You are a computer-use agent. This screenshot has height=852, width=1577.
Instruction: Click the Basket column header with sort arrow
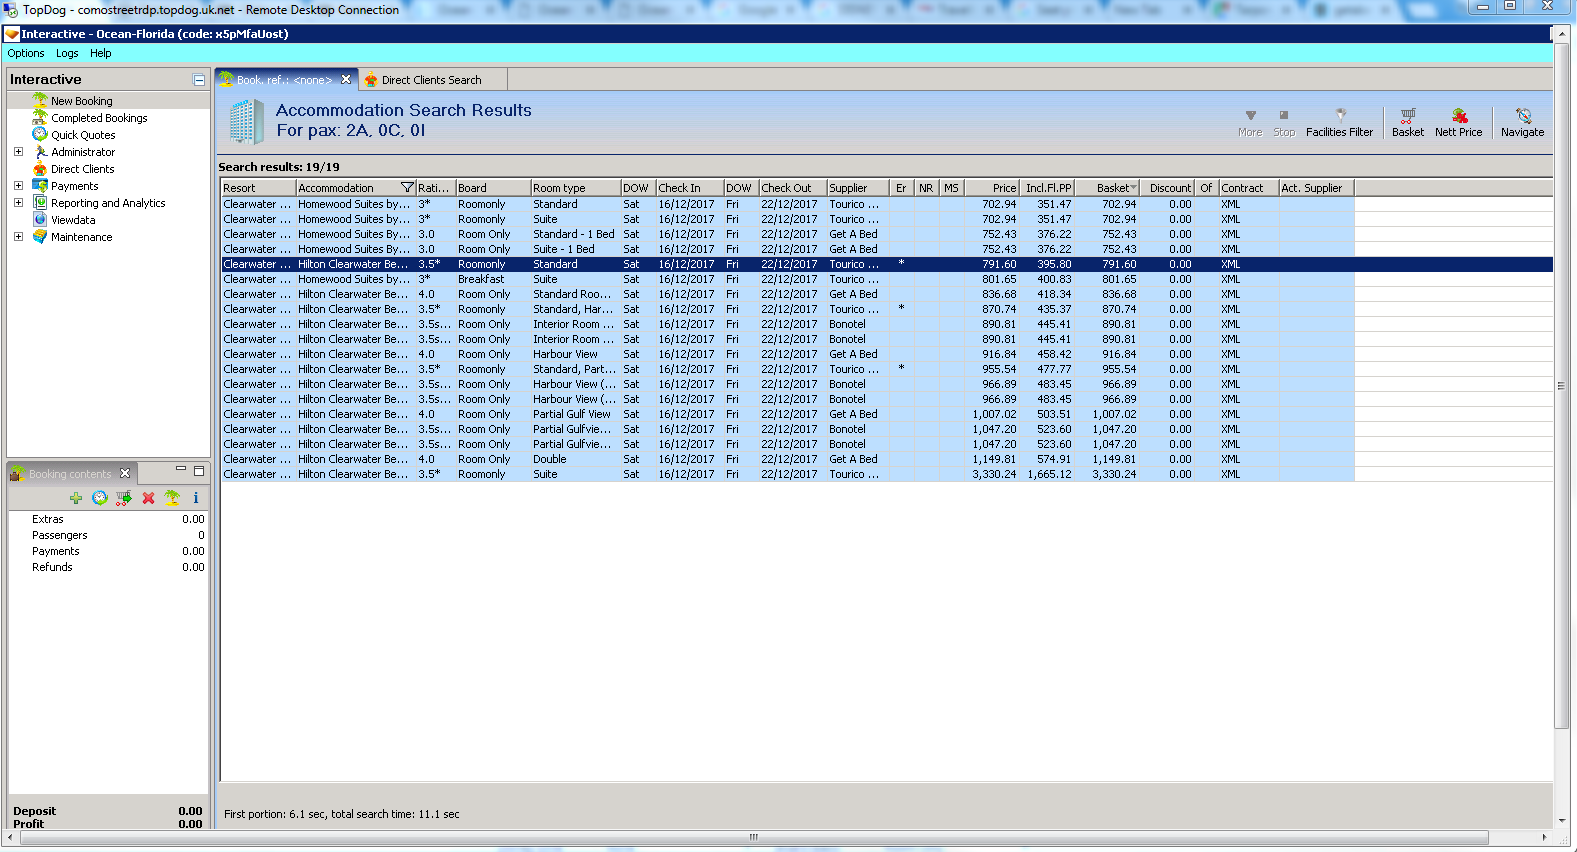coord(1107,188)
